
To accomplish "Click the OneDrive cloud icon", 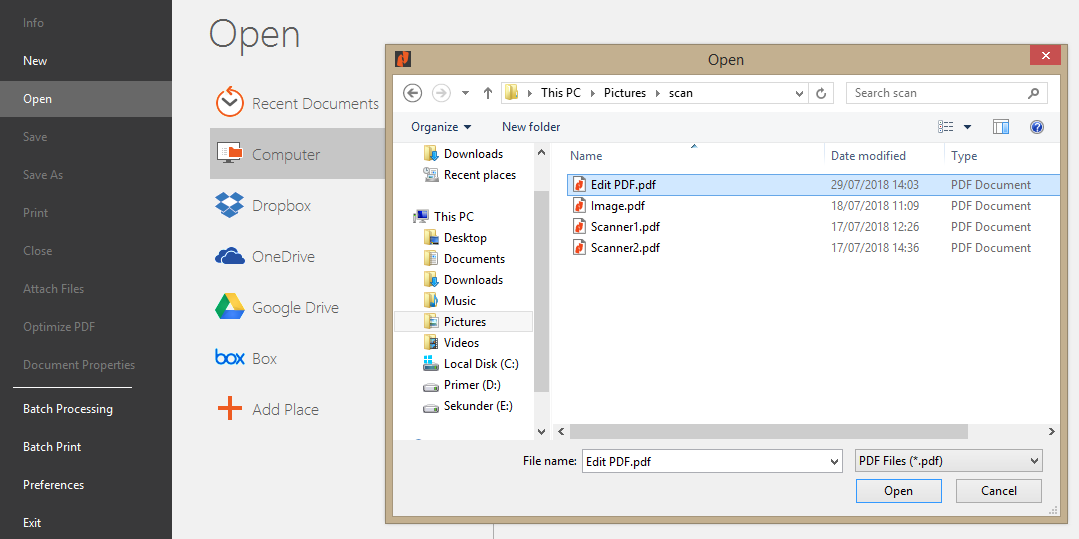I will [229, 256].
